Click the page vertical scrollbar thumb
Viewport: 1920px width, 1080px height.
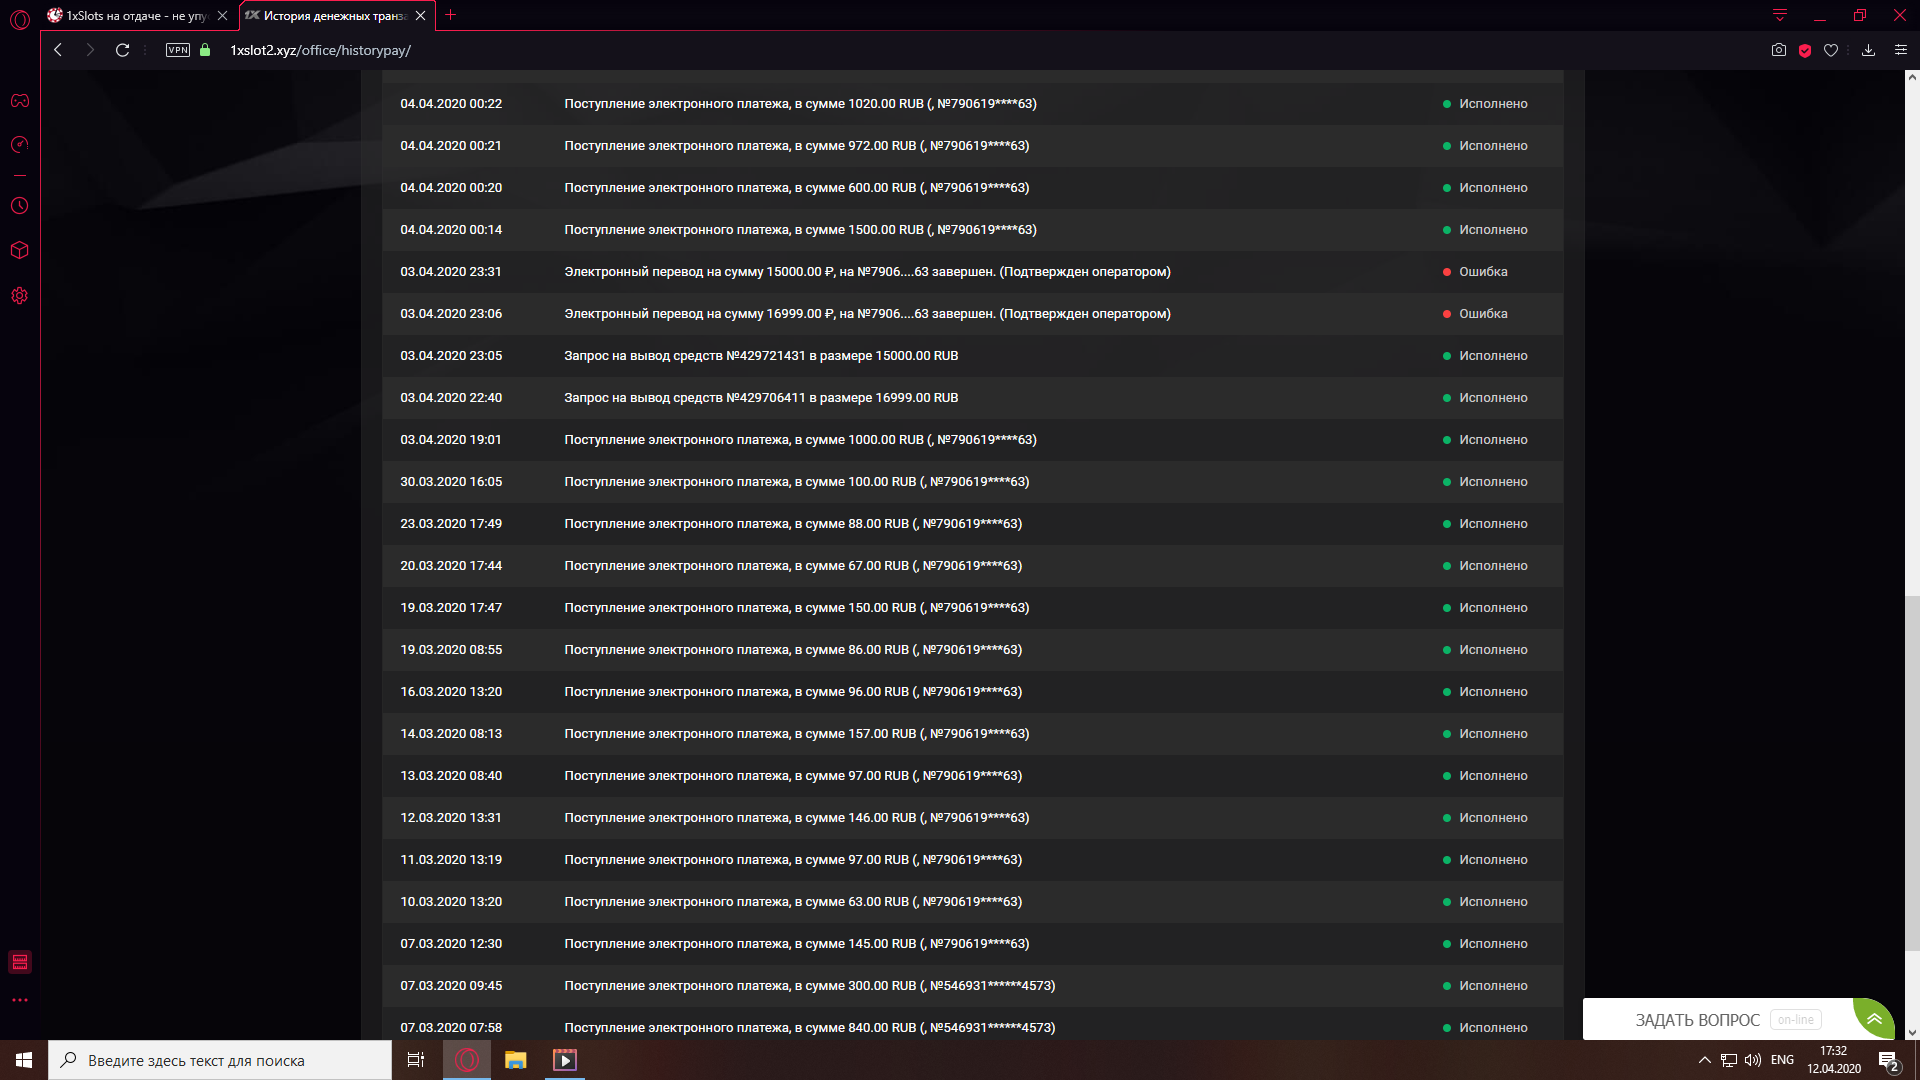tap(1912, 772)
